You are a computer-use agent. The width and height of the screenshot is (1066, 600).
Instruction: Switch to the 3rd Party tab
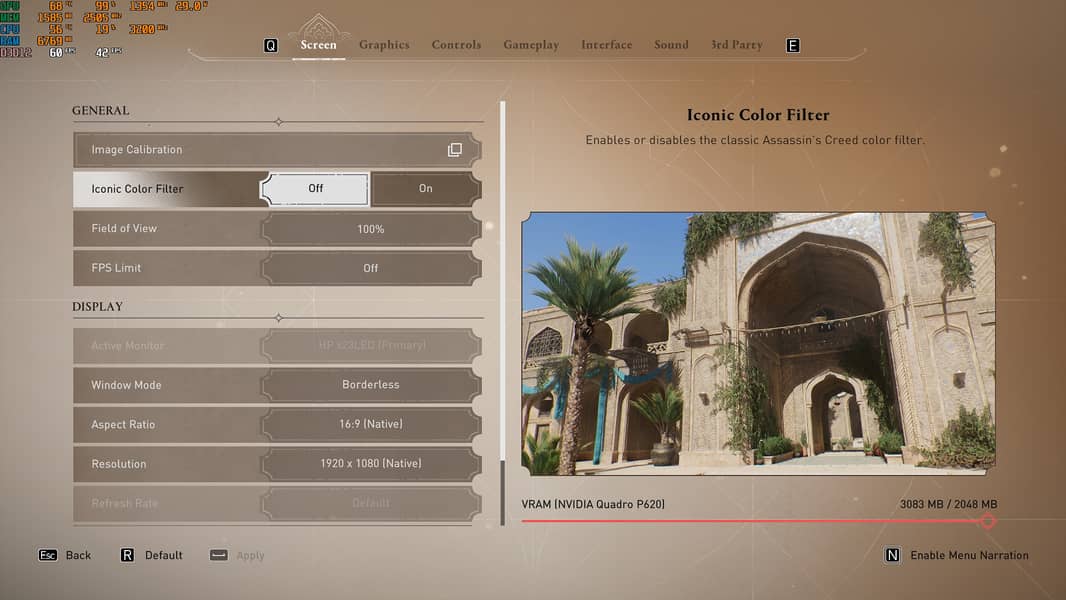pyautogui.click(x=736, y=45)
